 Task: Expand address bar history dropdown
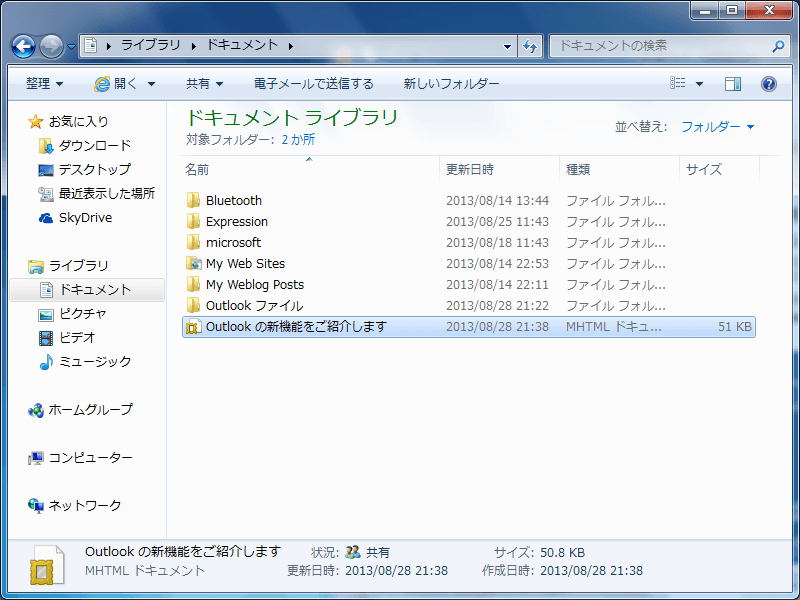(x=507, y=46)
